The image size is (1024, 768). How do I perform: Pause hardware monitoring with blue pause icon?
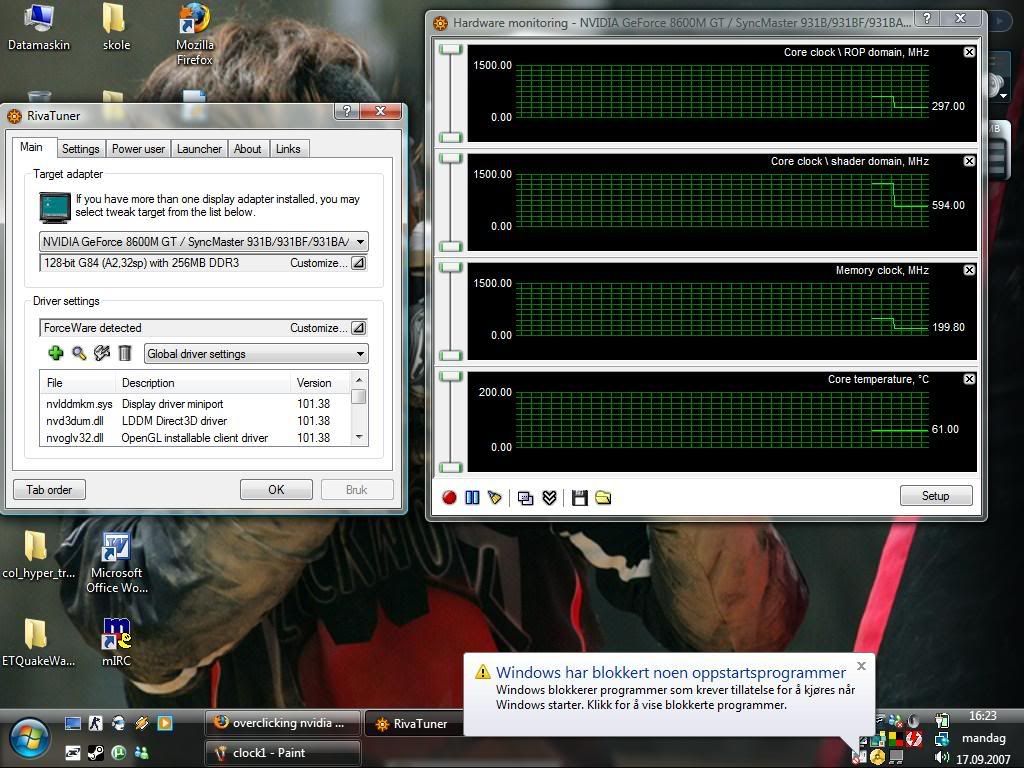[472, 498]
